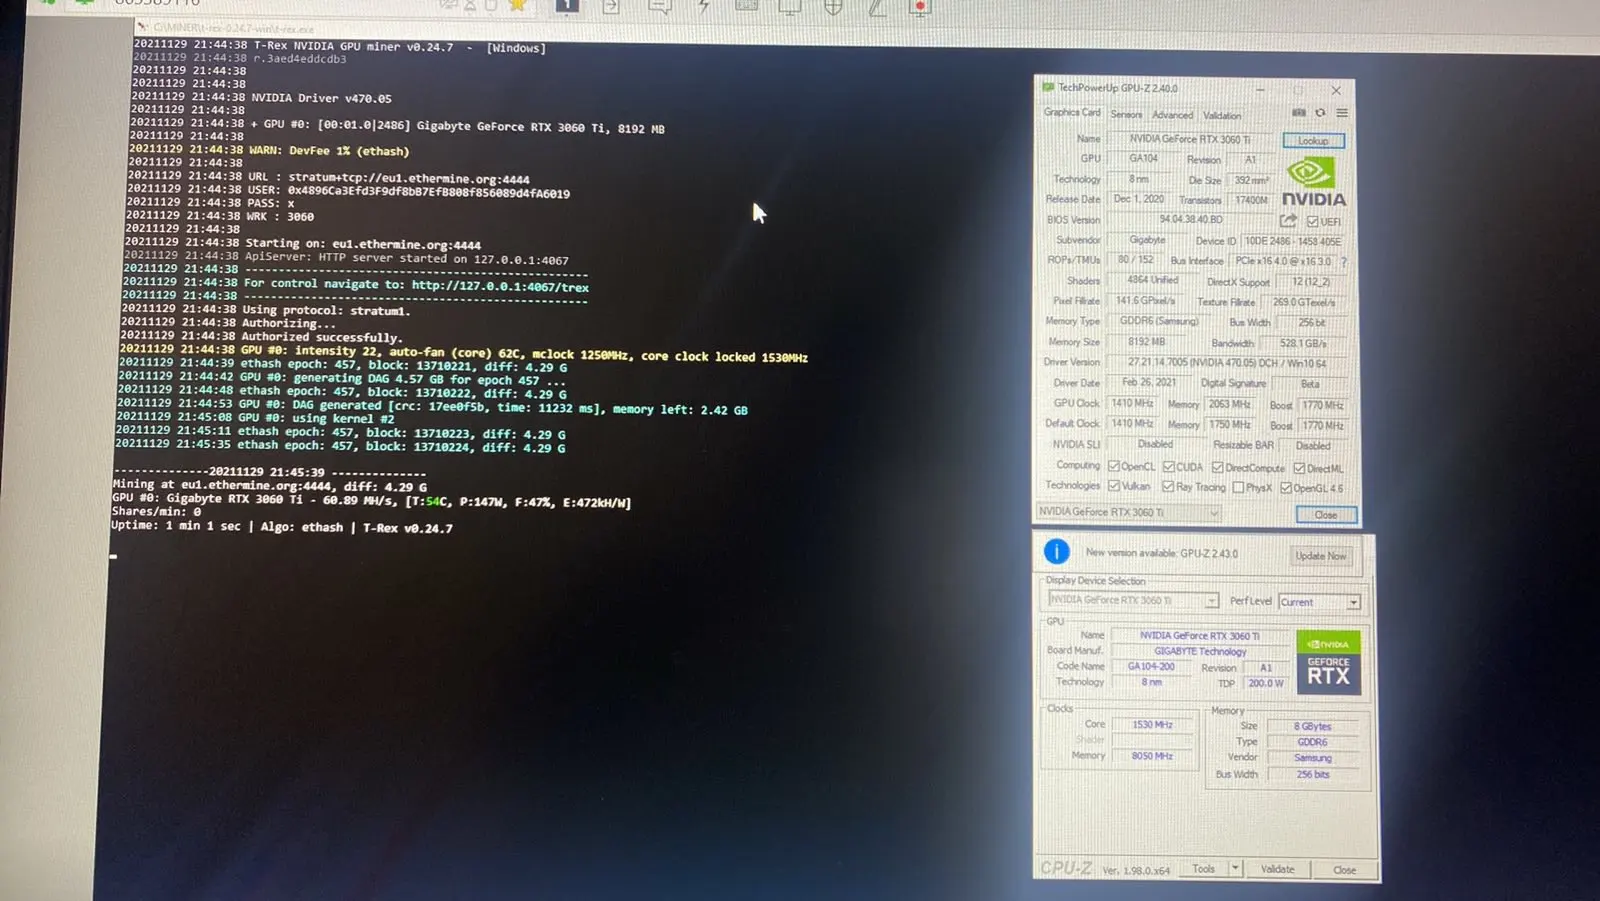1600x901 pixels.
Task: Click the GPU-Z Name field
Action: [x=1192, y=139]
